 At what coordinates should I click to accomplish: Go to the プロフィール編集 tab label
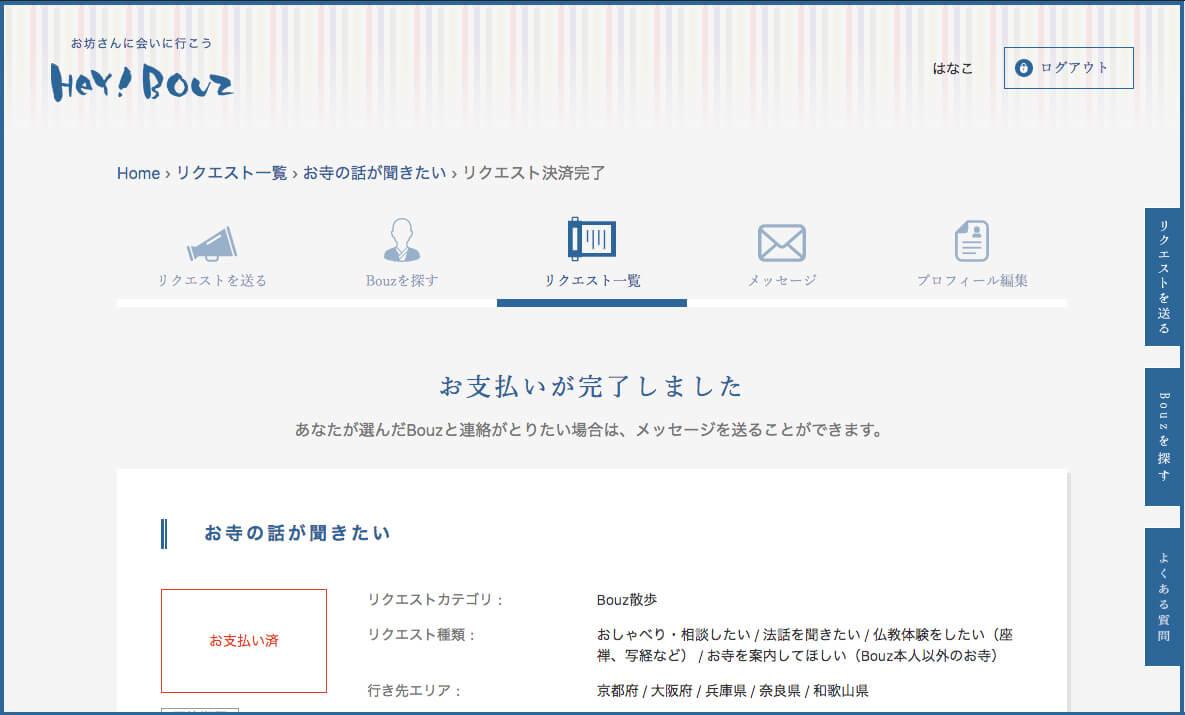(972, 281)
